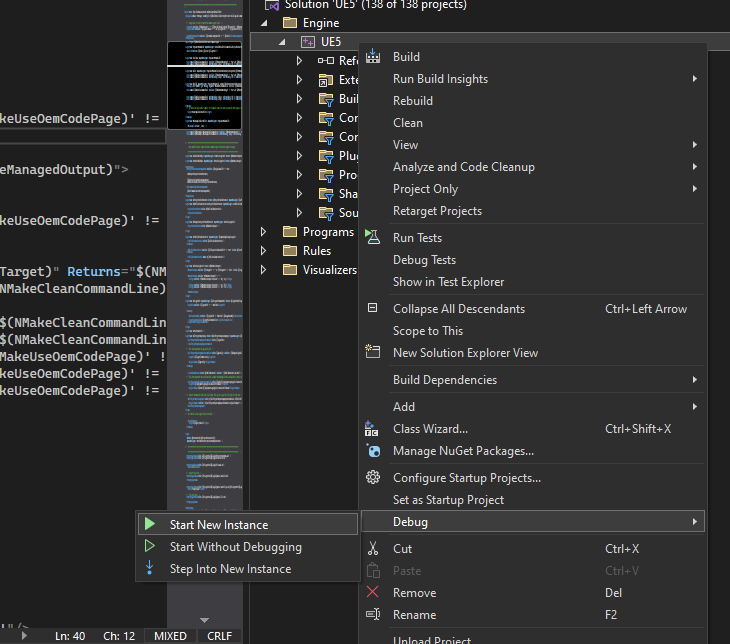Click the External Dependencies icon
This screenshot has width=730, height=644.
[x=326, y=80]
